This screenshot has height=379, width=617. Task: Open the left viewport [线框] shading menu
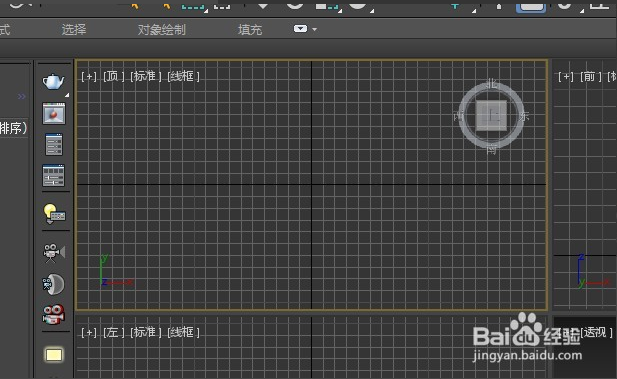pos(183,332)
